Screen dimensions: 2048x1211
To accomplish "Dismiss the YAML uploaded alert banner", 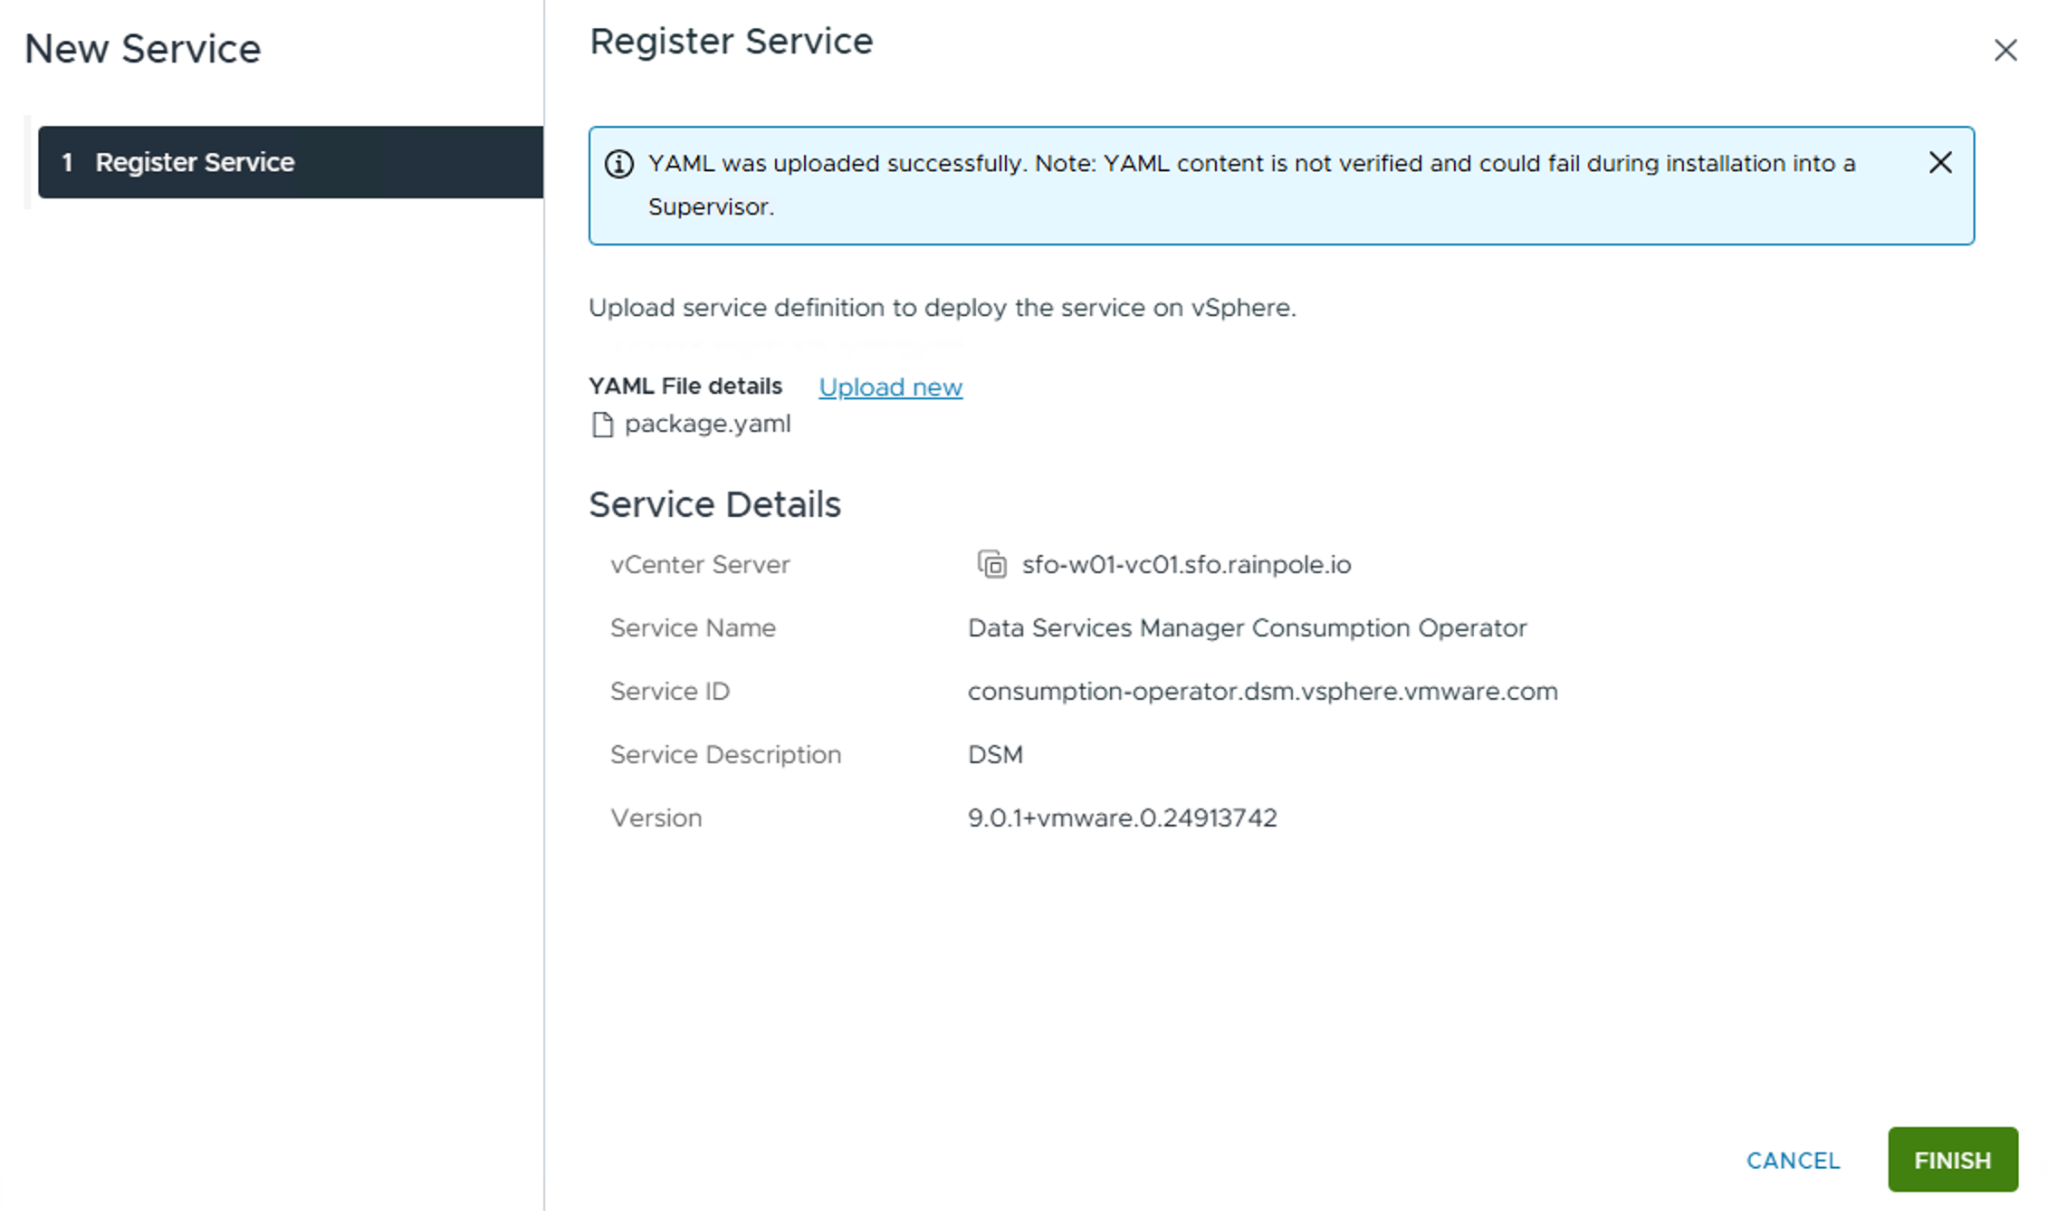I will tap(1940, 163).
